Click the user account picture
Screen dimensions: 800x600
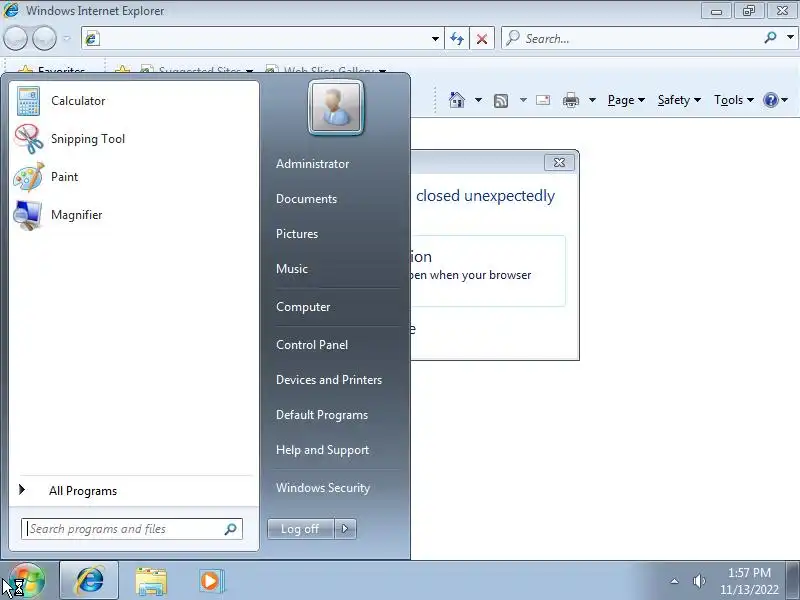336,108
